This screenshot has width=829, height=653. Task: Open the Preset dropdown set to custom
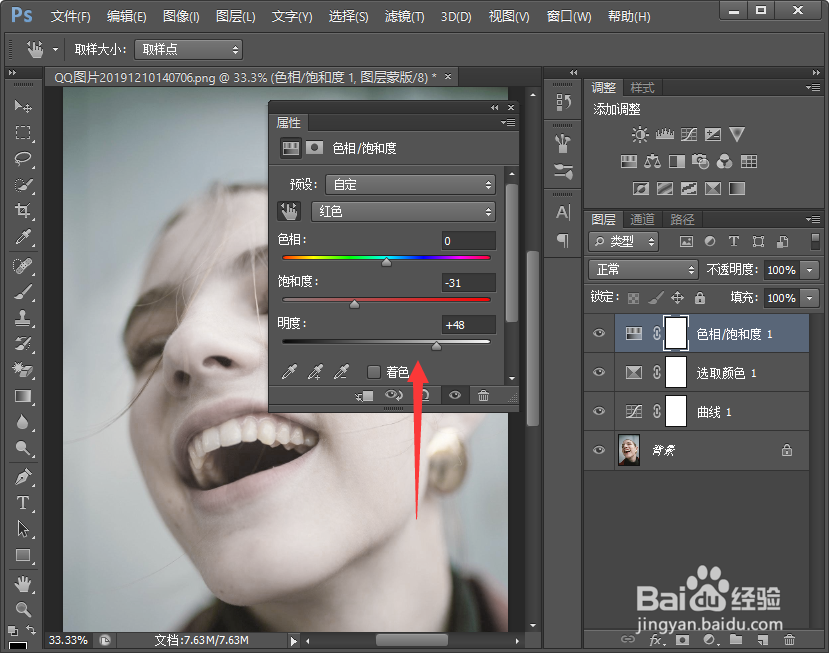[x=410, y=185]
